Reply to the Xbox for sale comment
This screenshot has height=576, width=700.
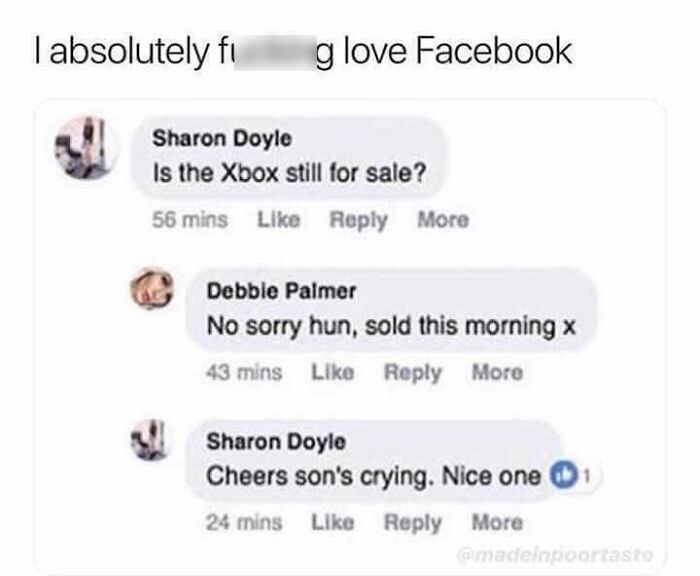coord(358,220)
